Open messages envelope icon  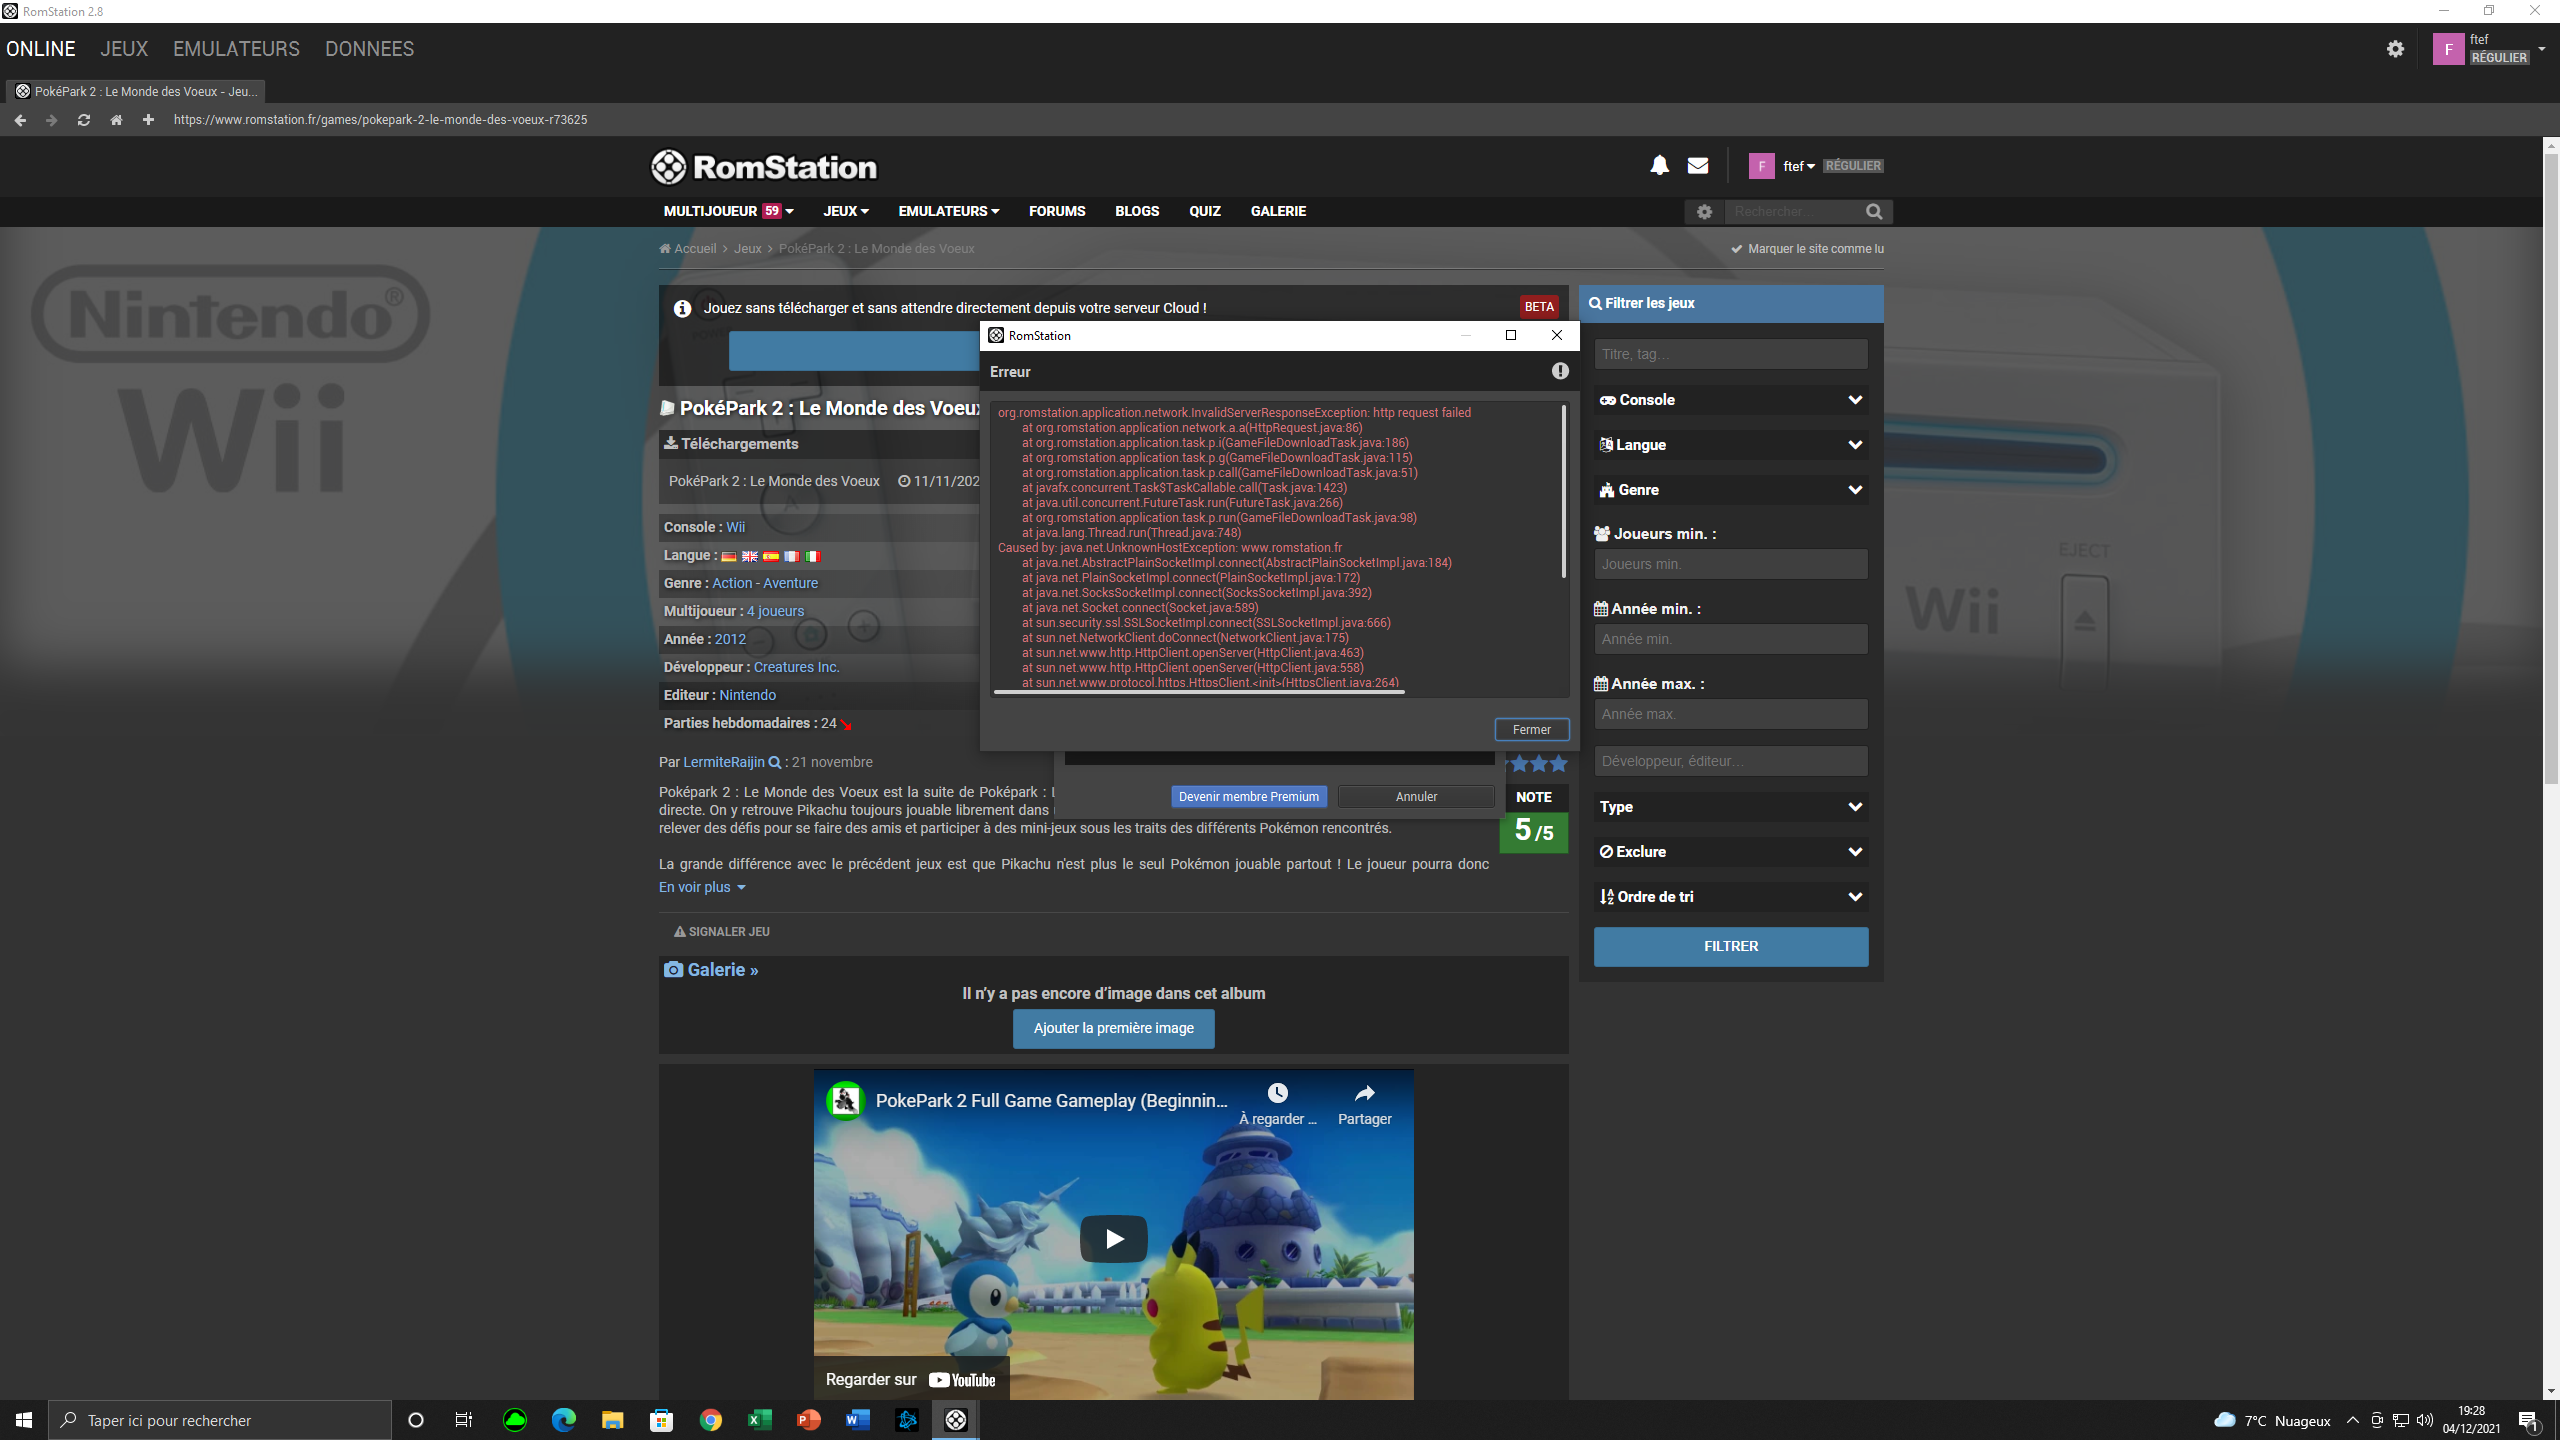click(1698, 166)
